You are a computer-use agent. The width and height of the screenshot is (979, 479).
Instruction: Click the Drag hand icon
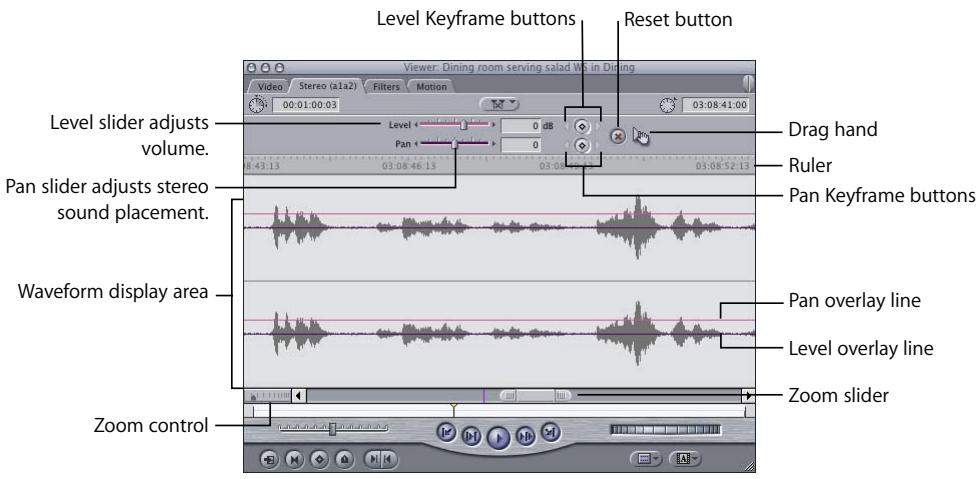[x=641, y=135]
